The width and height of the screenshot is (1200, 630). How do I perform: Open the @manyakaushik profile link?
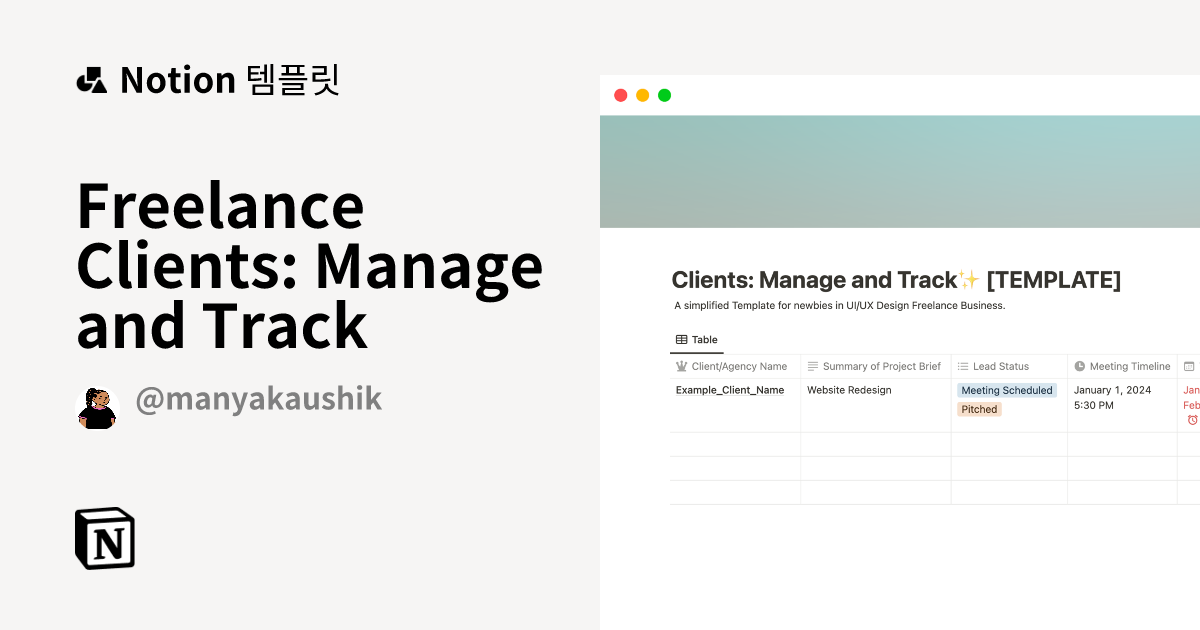tap(259, 399)
